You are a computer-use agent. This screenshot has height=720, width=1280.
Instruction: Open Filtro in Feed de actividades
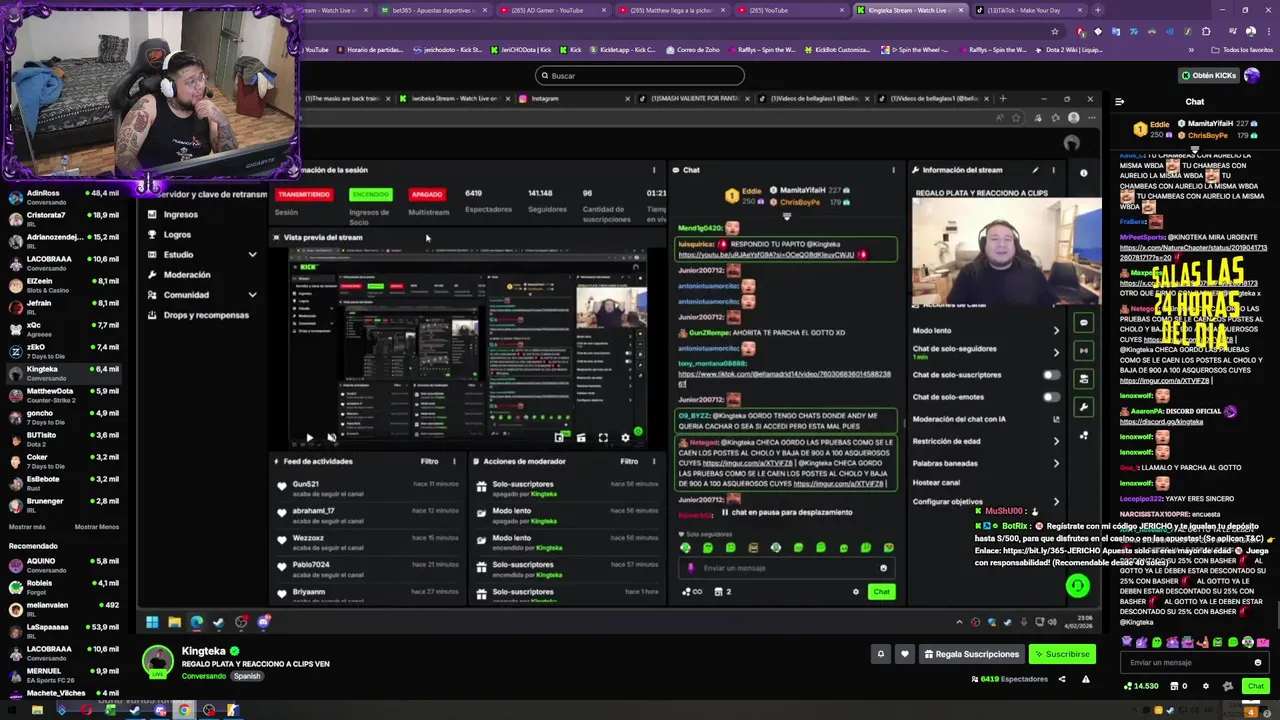(429, 461)
